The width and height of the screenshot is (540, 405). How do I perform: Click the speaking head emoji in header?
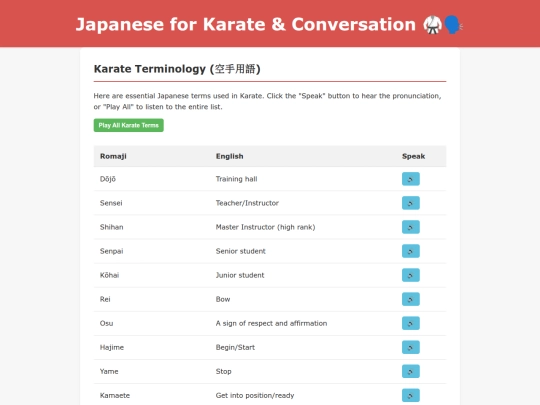(453, 25)
